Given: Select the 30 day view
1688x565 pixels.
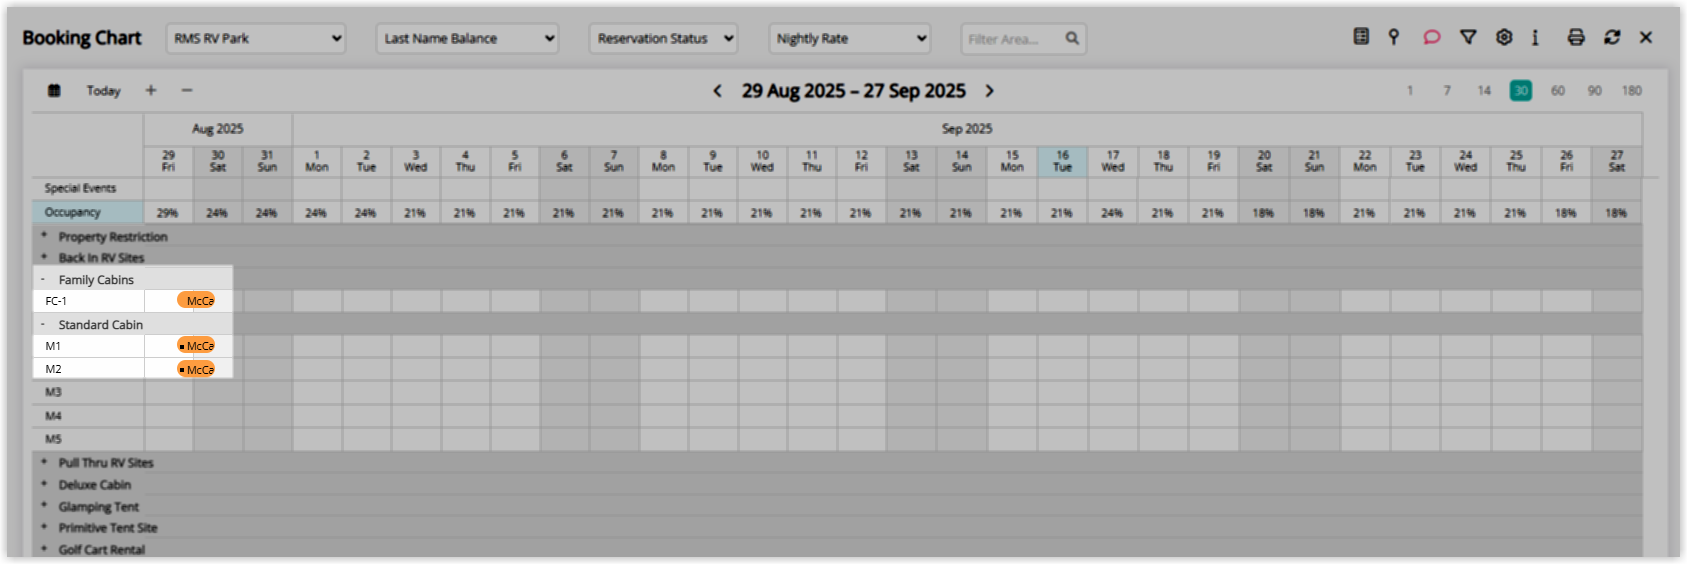Looking at the screenshot, I should point(1521,90).
